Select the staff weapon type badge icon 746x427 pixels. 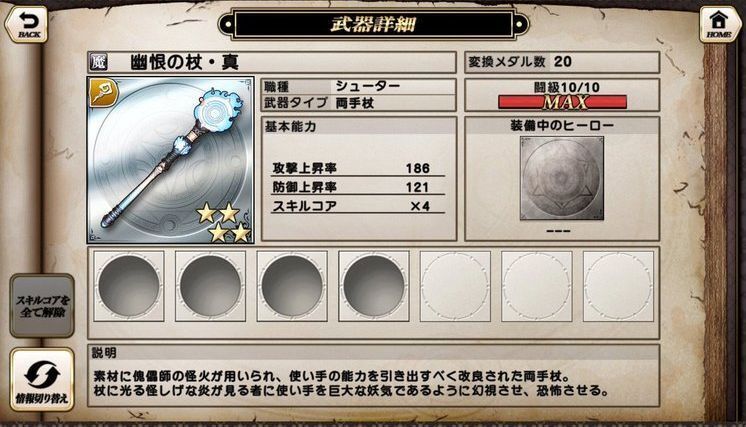pos(103,92)
